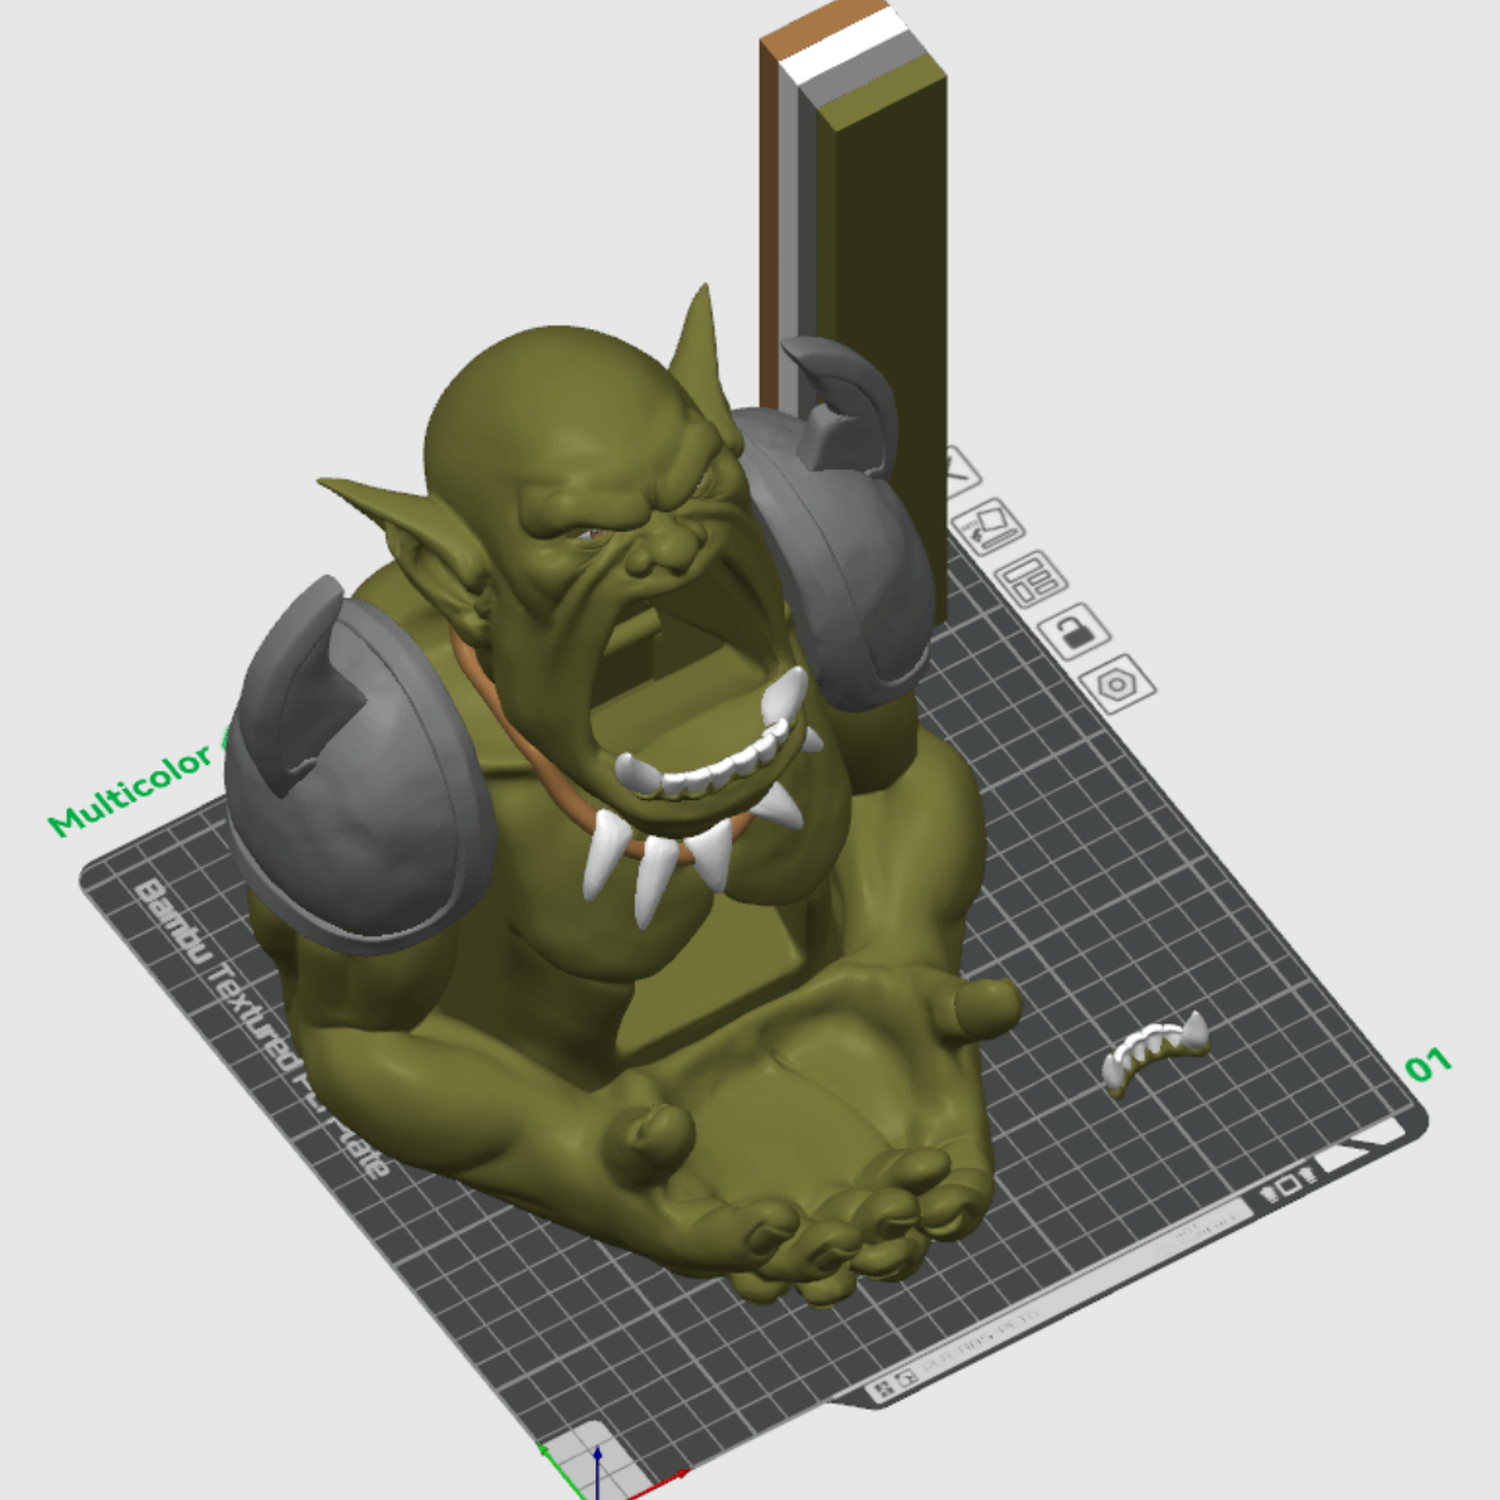Click the '01' plate number label
Screen dimensions: 1500x1500
coord(1428,1066)
